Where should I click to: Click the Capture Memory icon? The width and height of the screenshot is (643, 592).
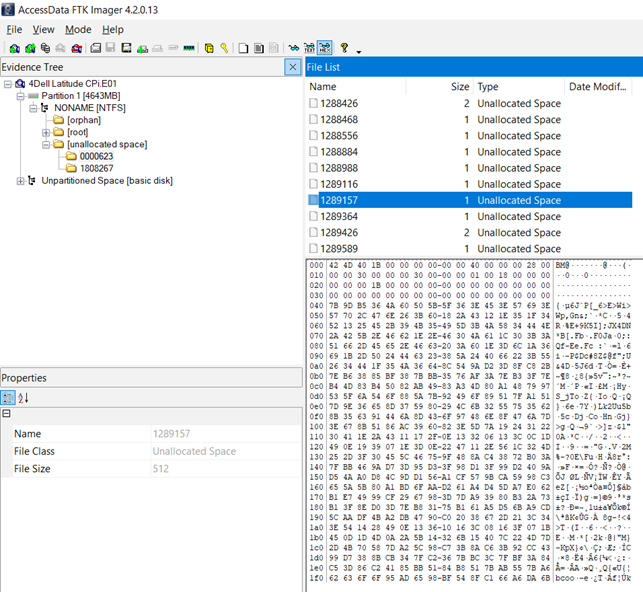pos(189,48)
